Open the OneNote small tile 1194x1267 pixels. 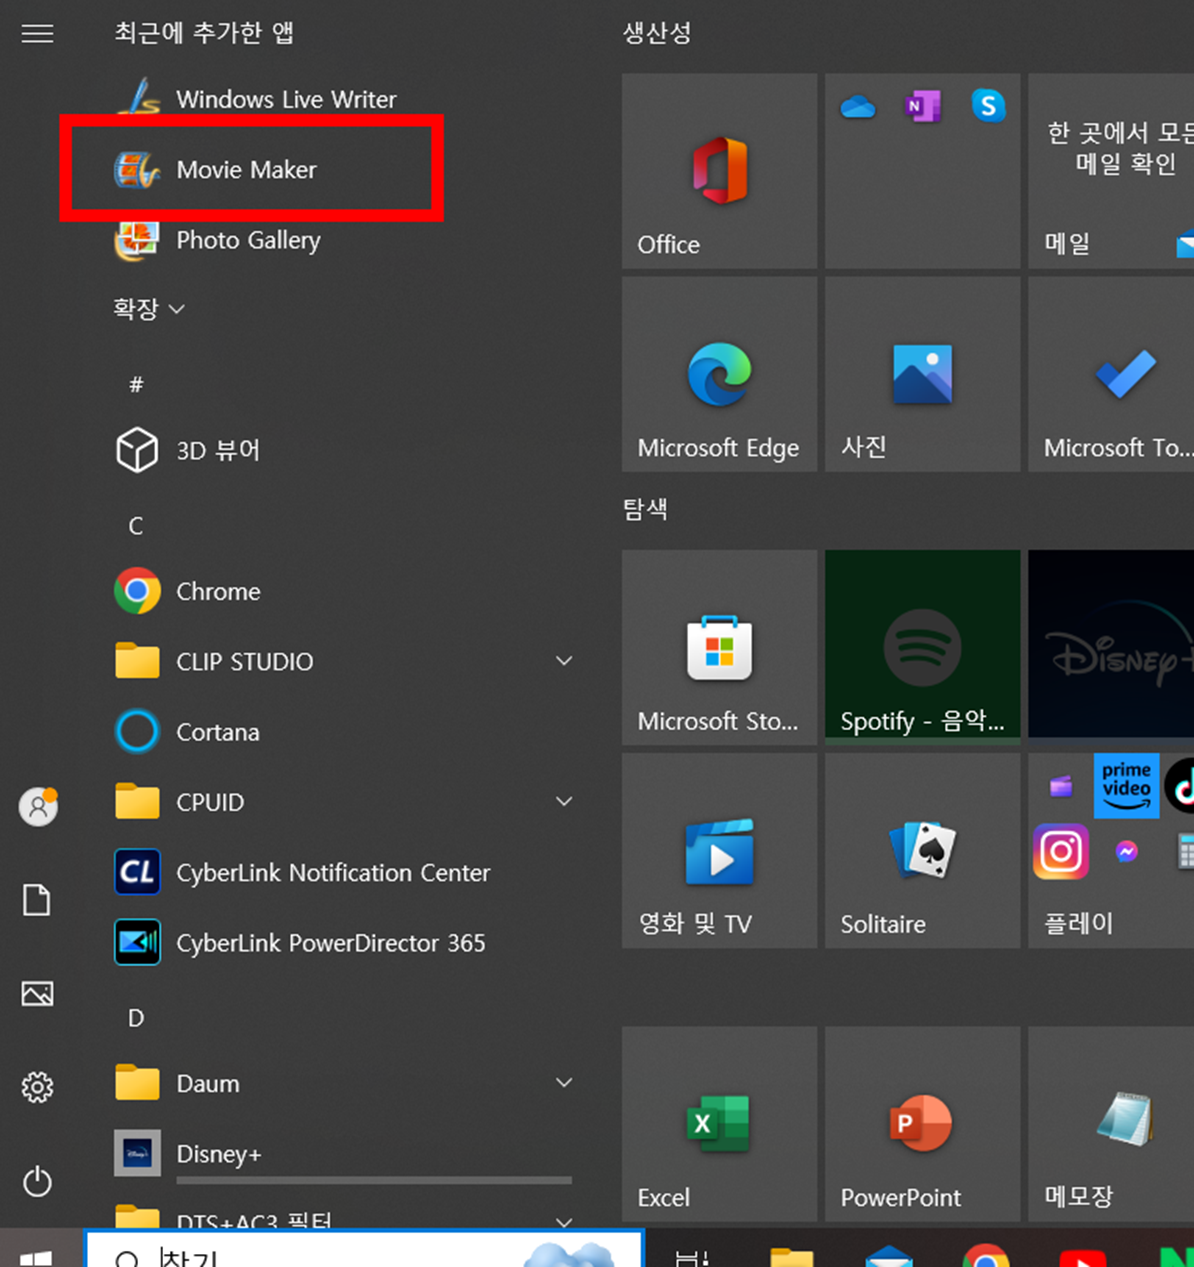[x=922, y=106]
